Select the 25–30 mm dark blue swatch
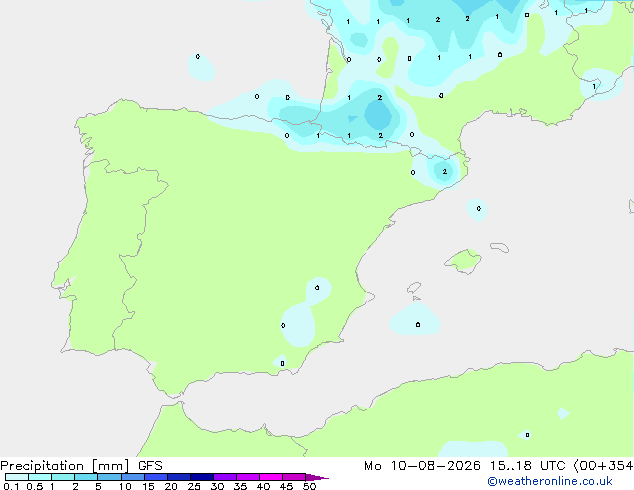This screenshot has height=490, width=634. click(202, 477)
